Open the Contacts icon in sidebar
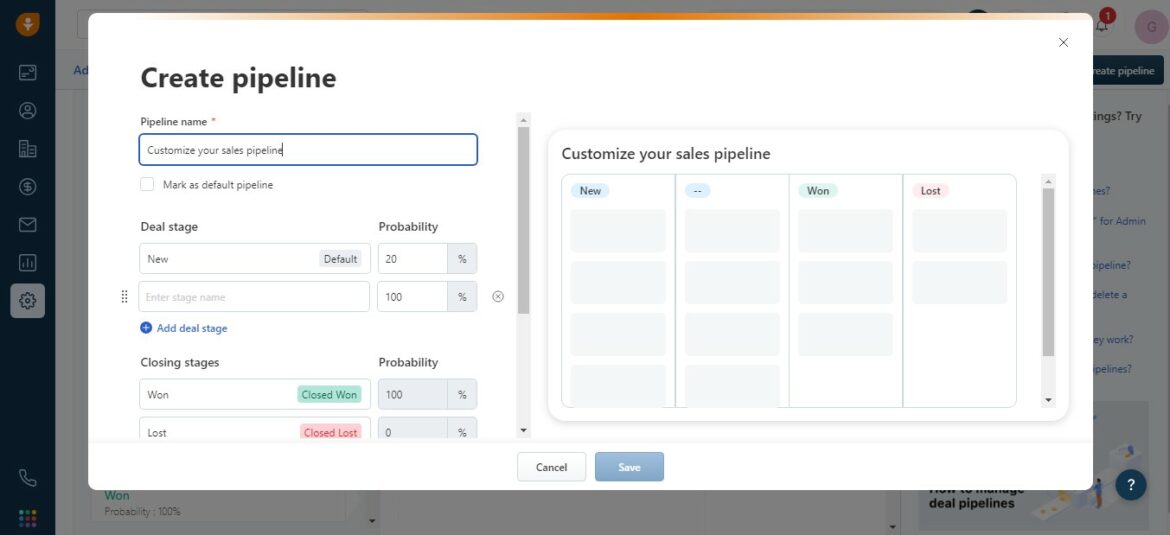The image size is (1170, 535). point(28,110)
